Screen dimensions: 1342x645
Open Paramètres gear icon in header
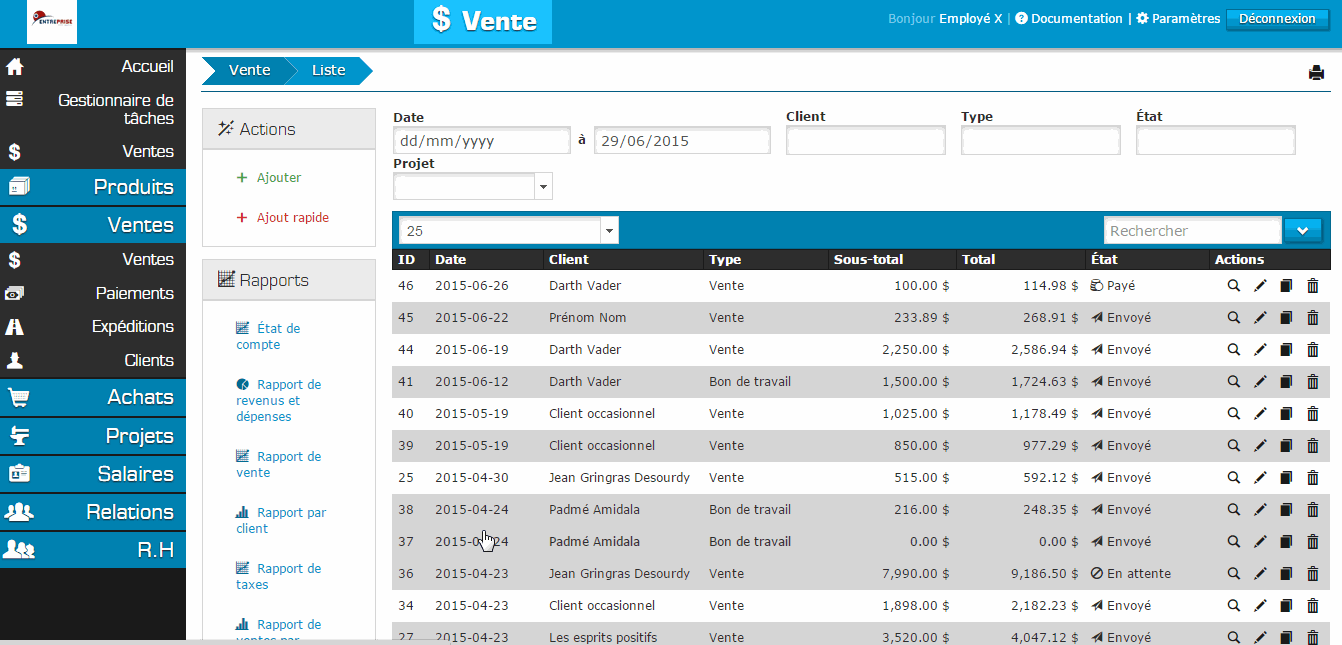(1143, 19)
